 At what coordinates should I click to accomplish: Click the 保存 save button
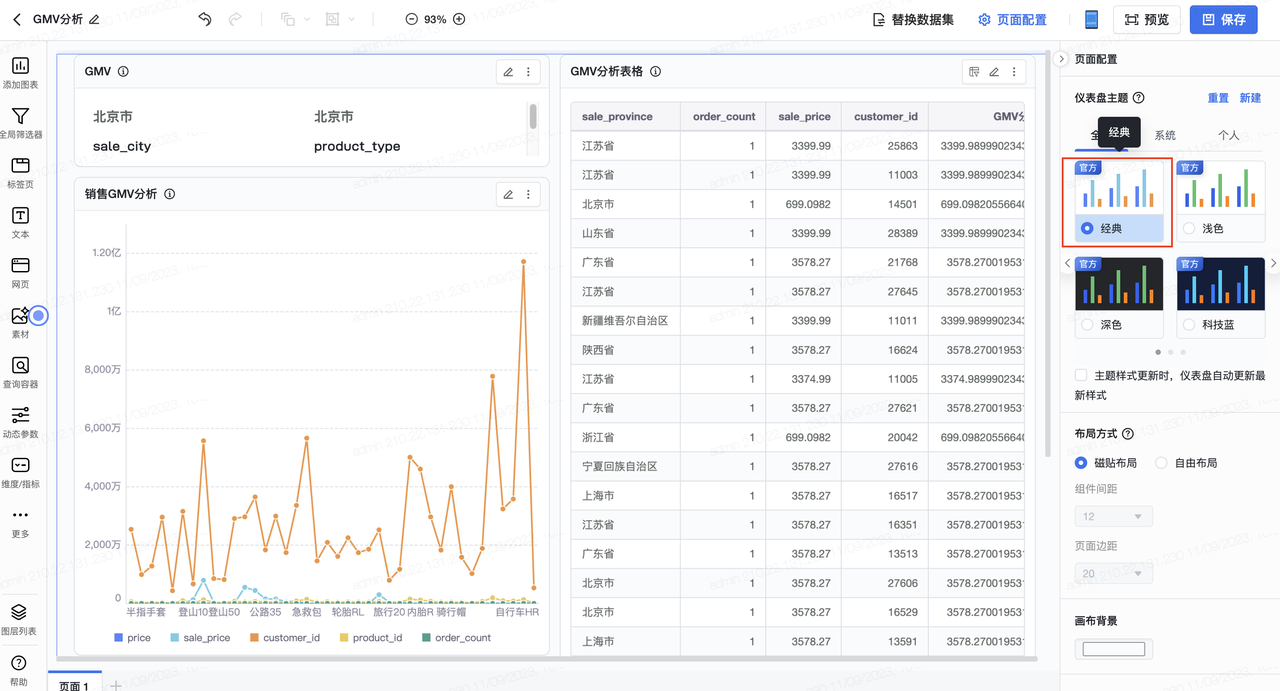tap(1223, 19)
